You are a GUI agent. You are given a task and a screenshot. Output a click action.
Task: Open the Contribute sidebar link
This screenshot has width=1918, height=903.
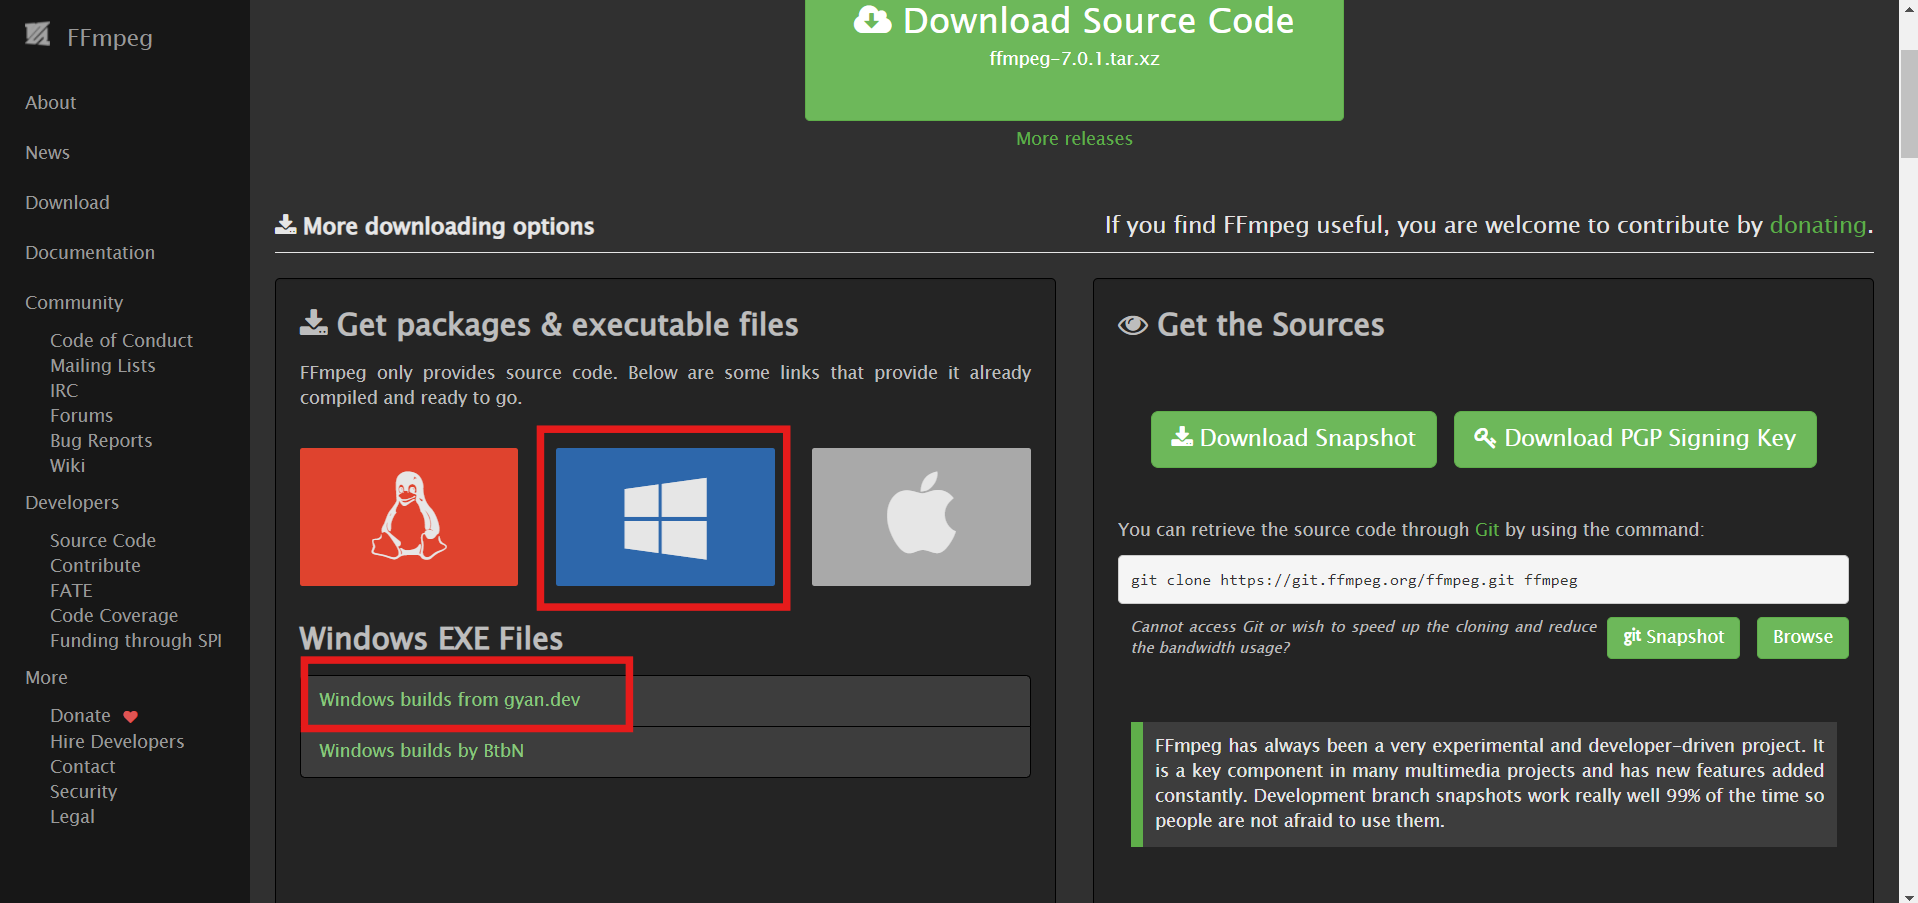(95, 565)
